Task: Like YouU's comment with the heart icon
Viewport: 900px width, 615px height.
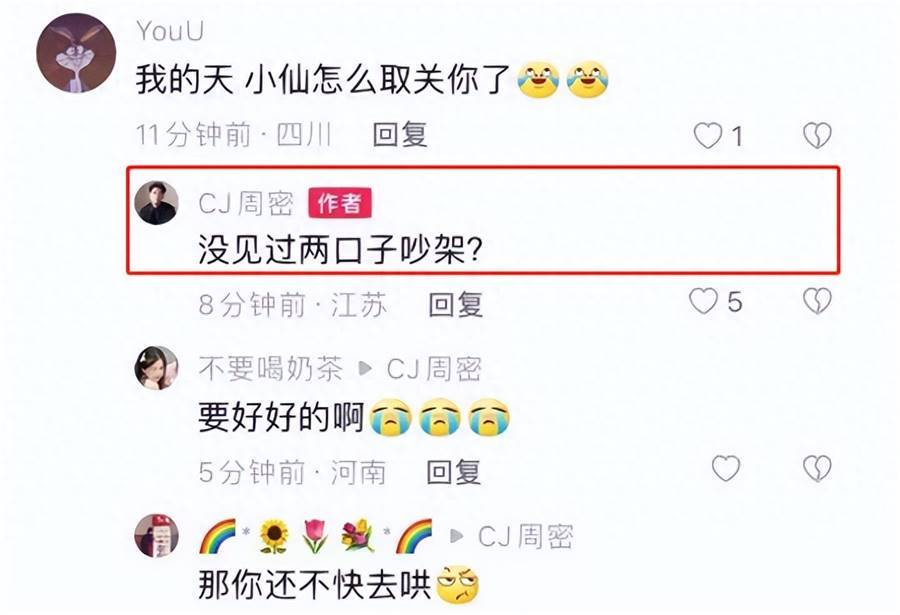Action: coord(708,136)
